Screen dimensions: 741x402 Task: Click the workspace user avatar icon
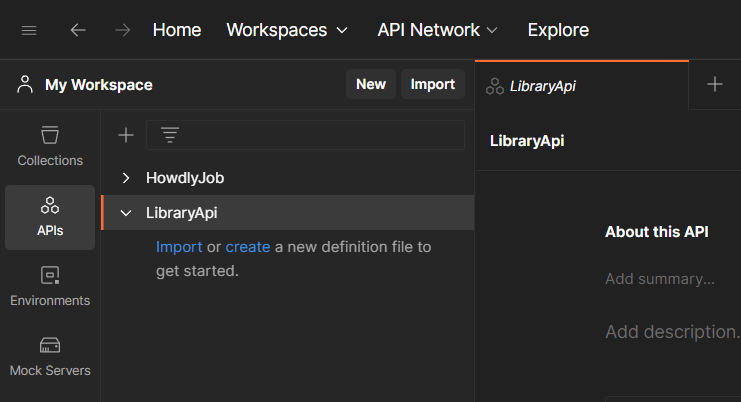coord(25,85)
